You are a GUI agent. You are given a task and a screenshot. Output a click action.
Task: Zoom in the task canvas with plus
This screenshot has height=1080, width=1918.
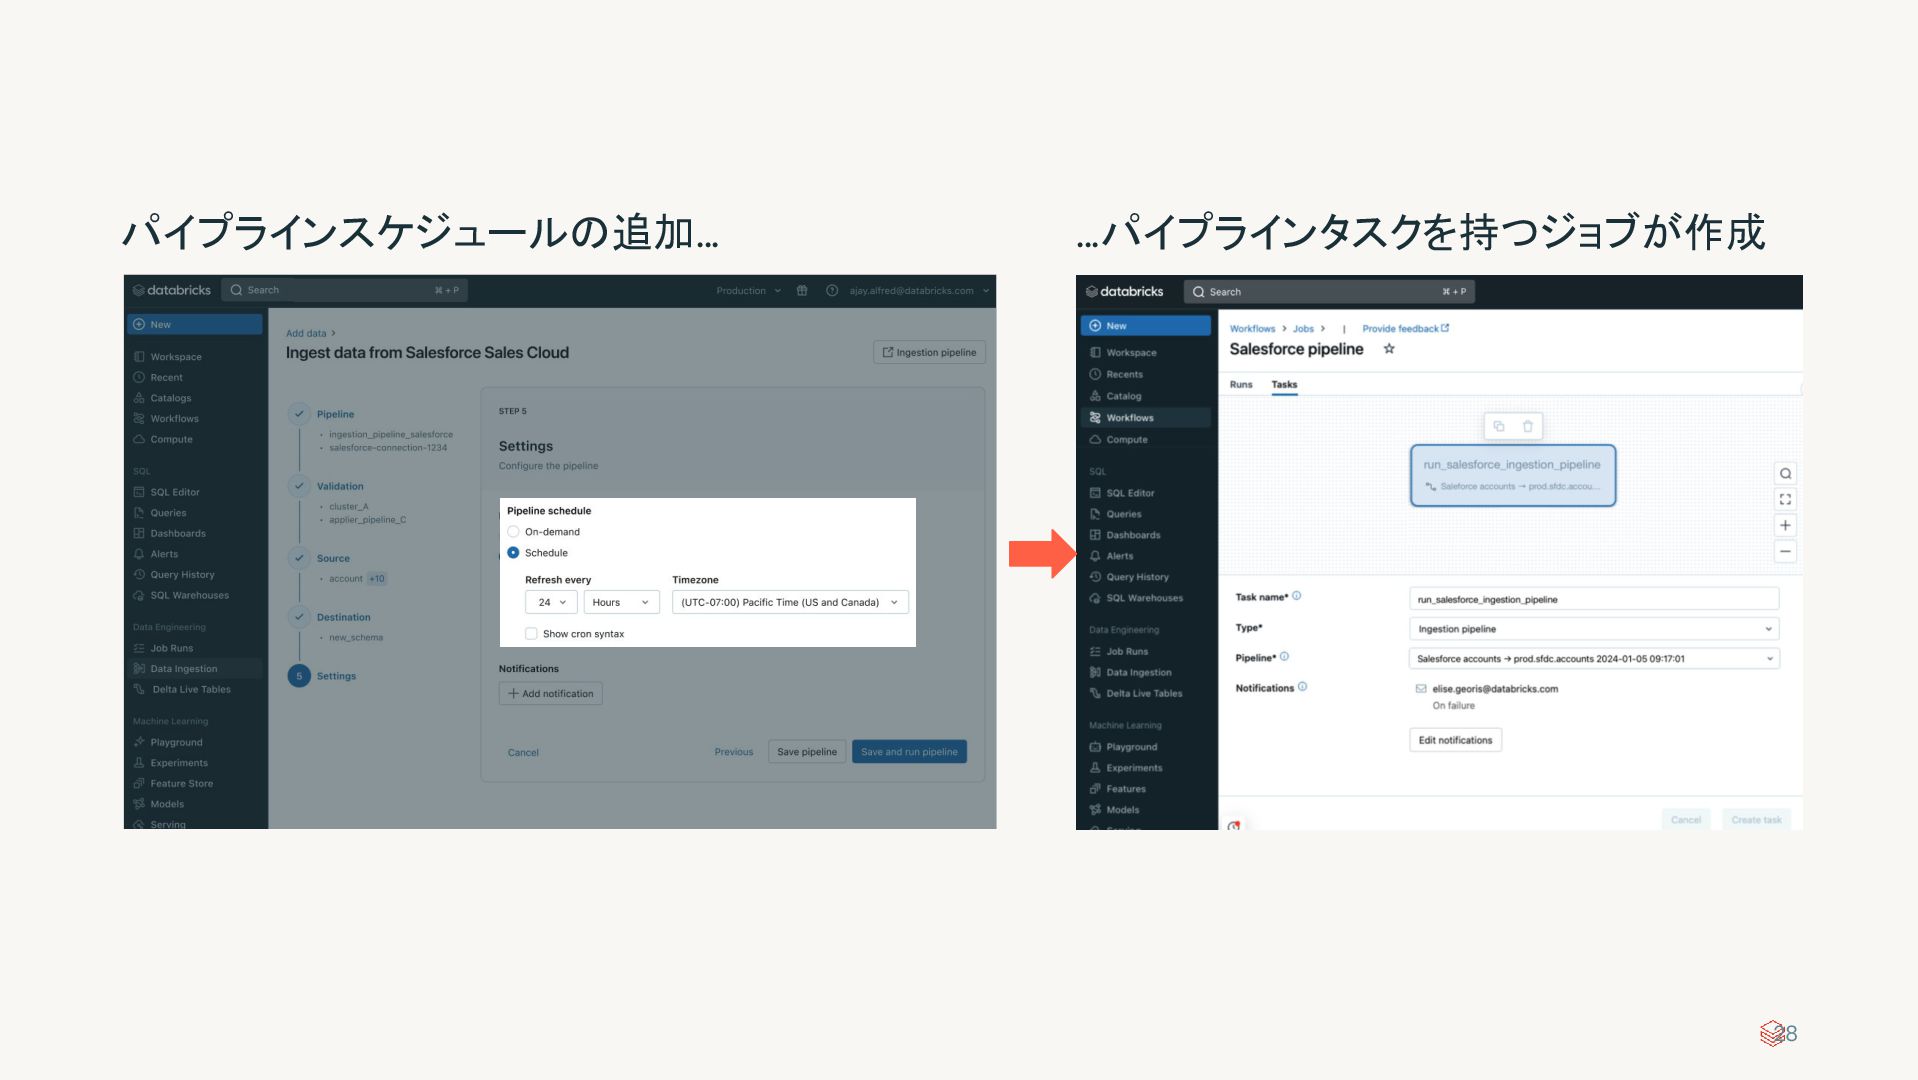(1785, 525)
